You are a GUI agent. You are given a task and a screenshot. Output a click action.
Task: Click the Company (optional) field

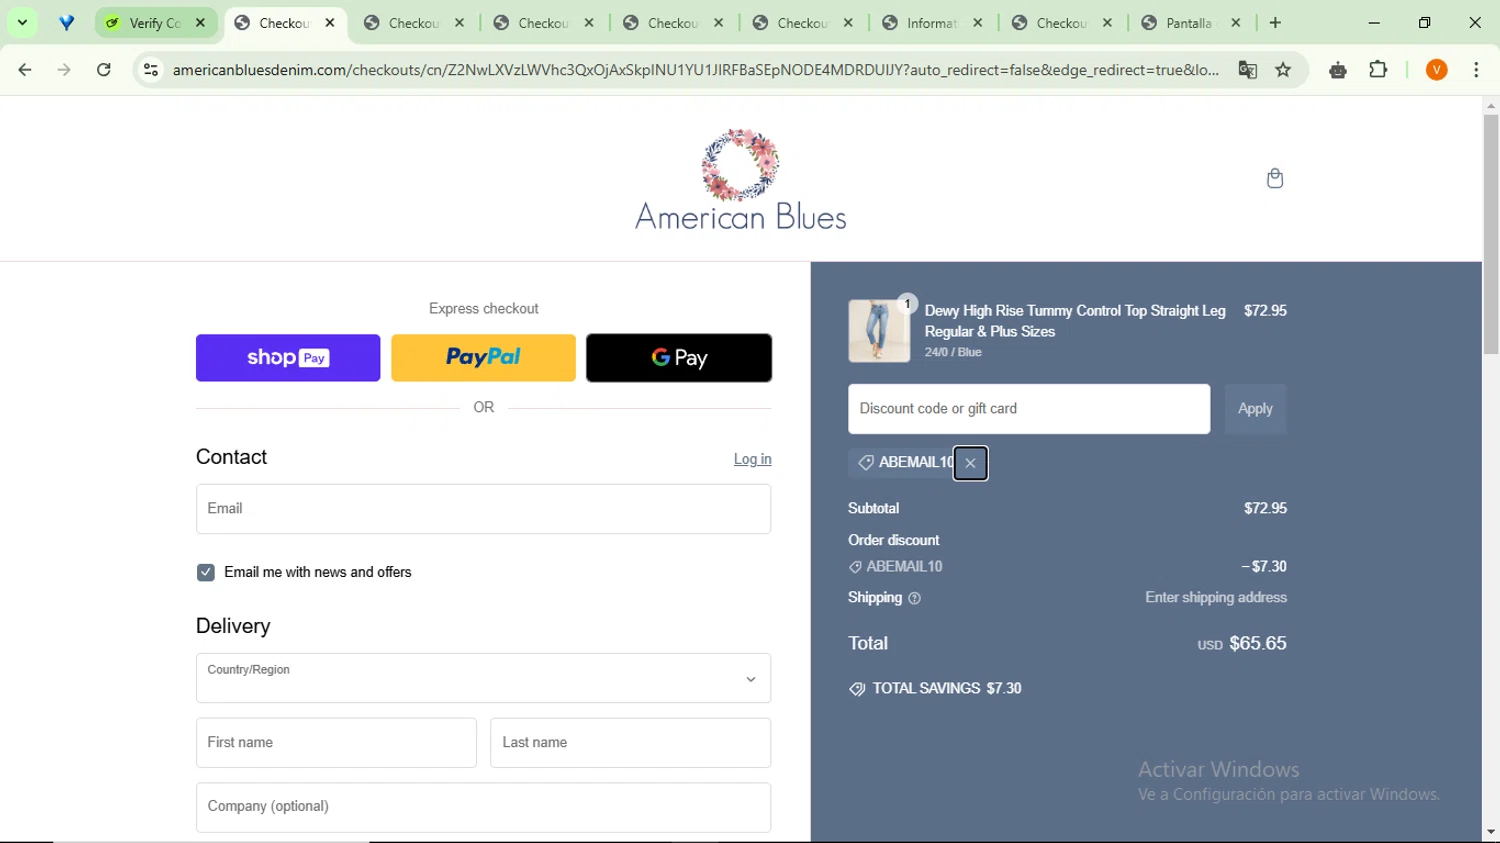point(483,807)
